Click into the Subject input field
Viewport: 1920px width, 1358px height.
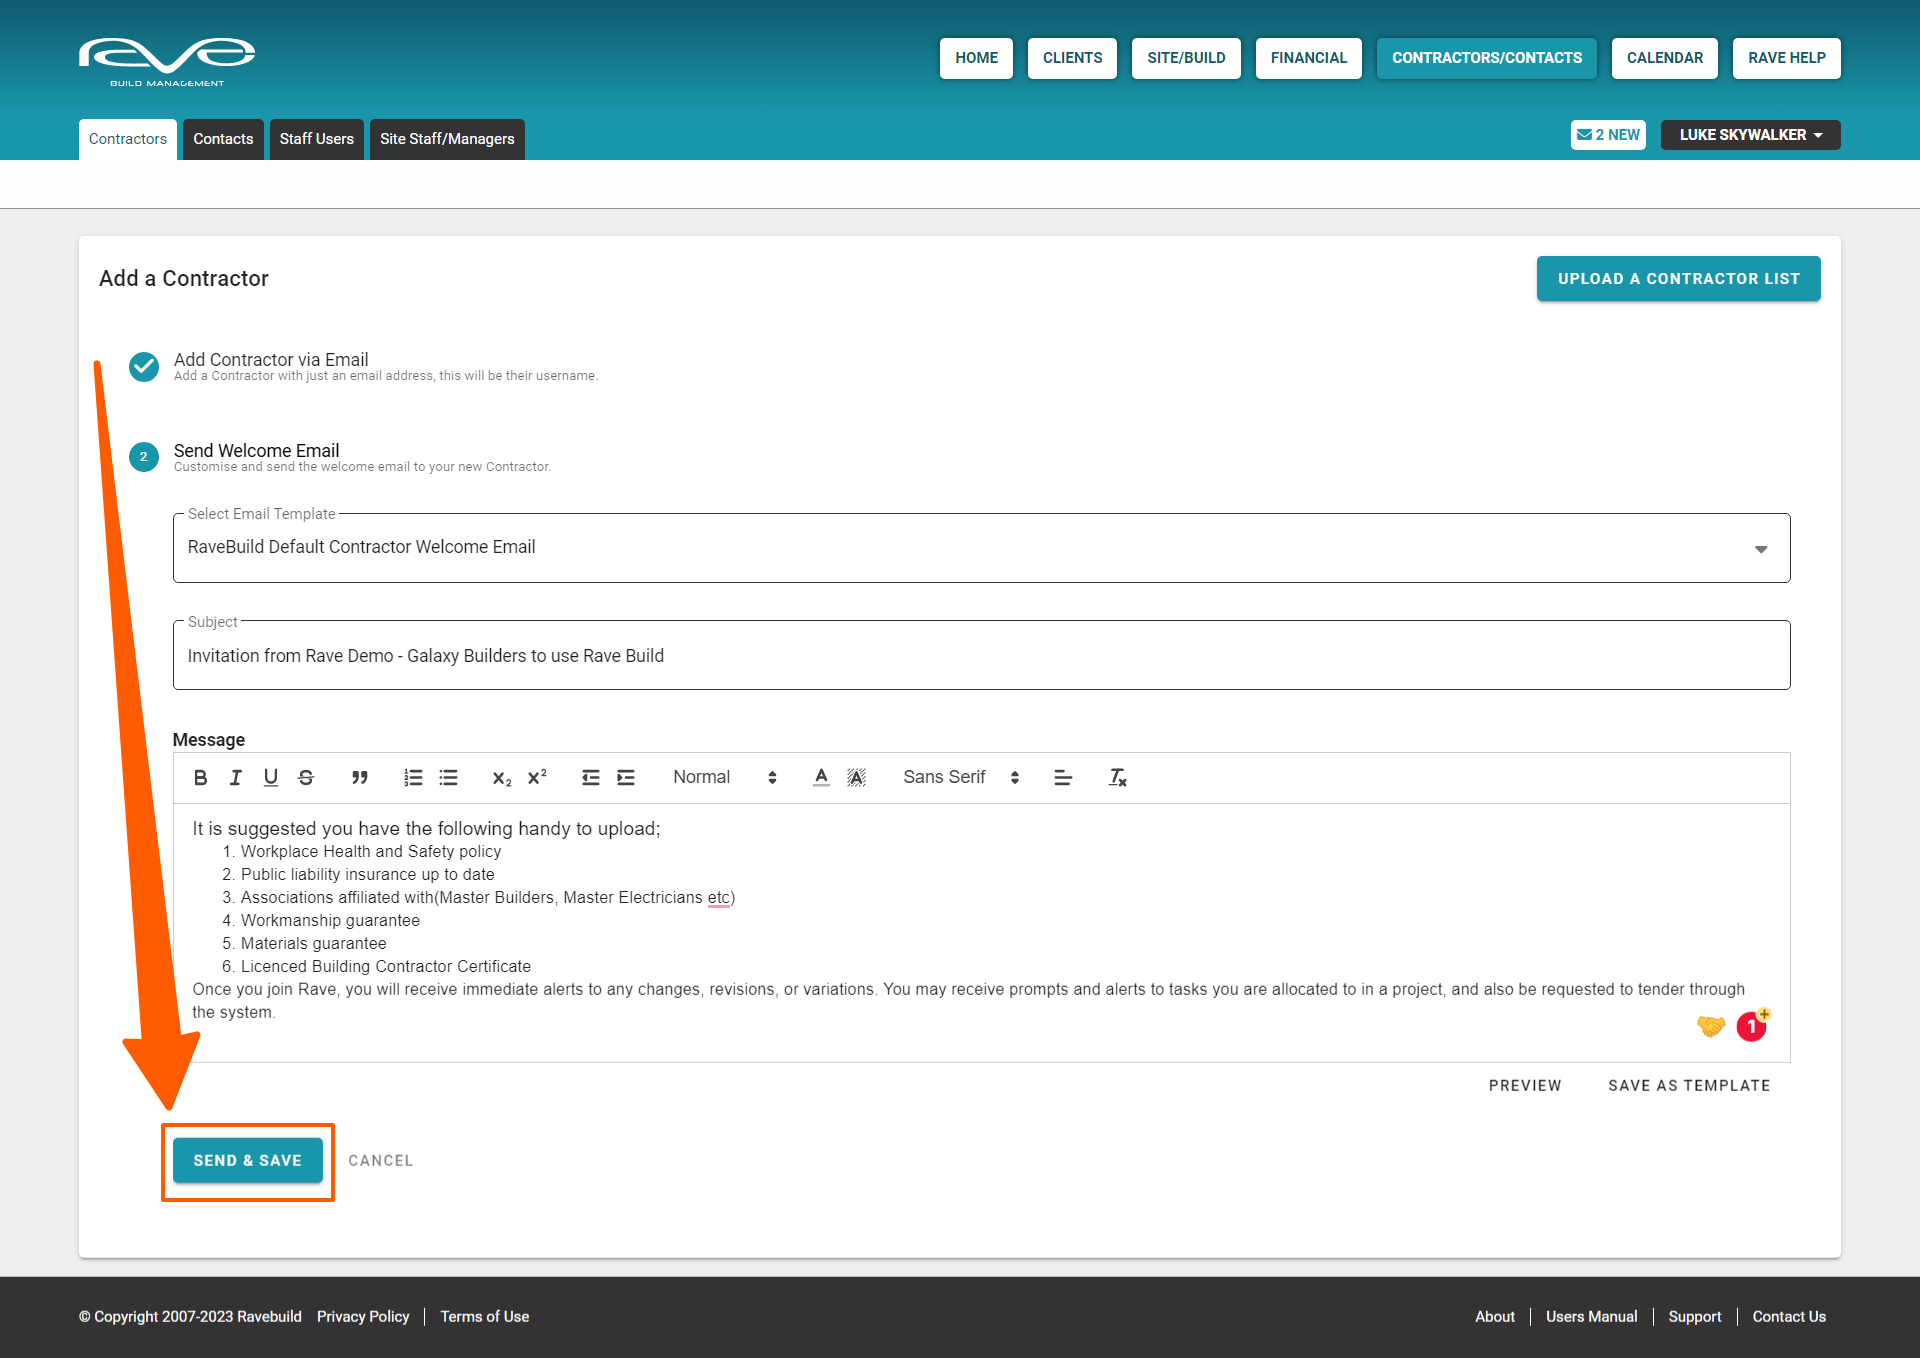click(x=981, y=656)
